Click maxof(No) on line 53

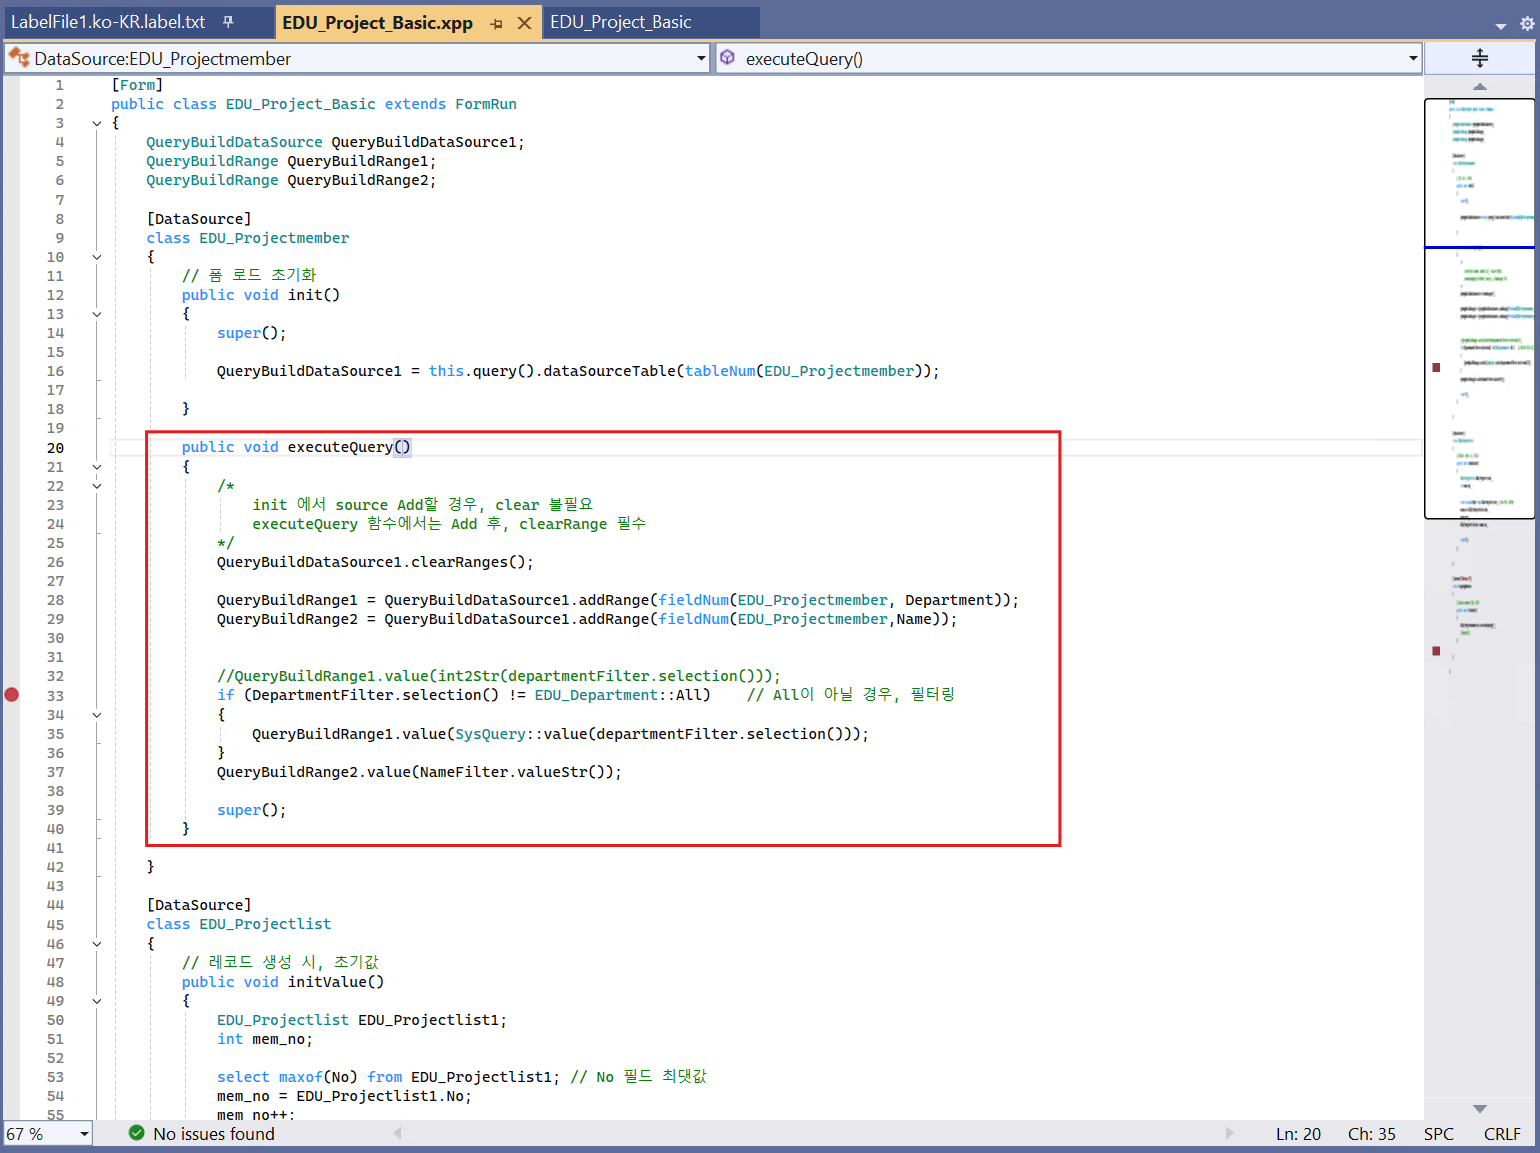[318, 1077]
